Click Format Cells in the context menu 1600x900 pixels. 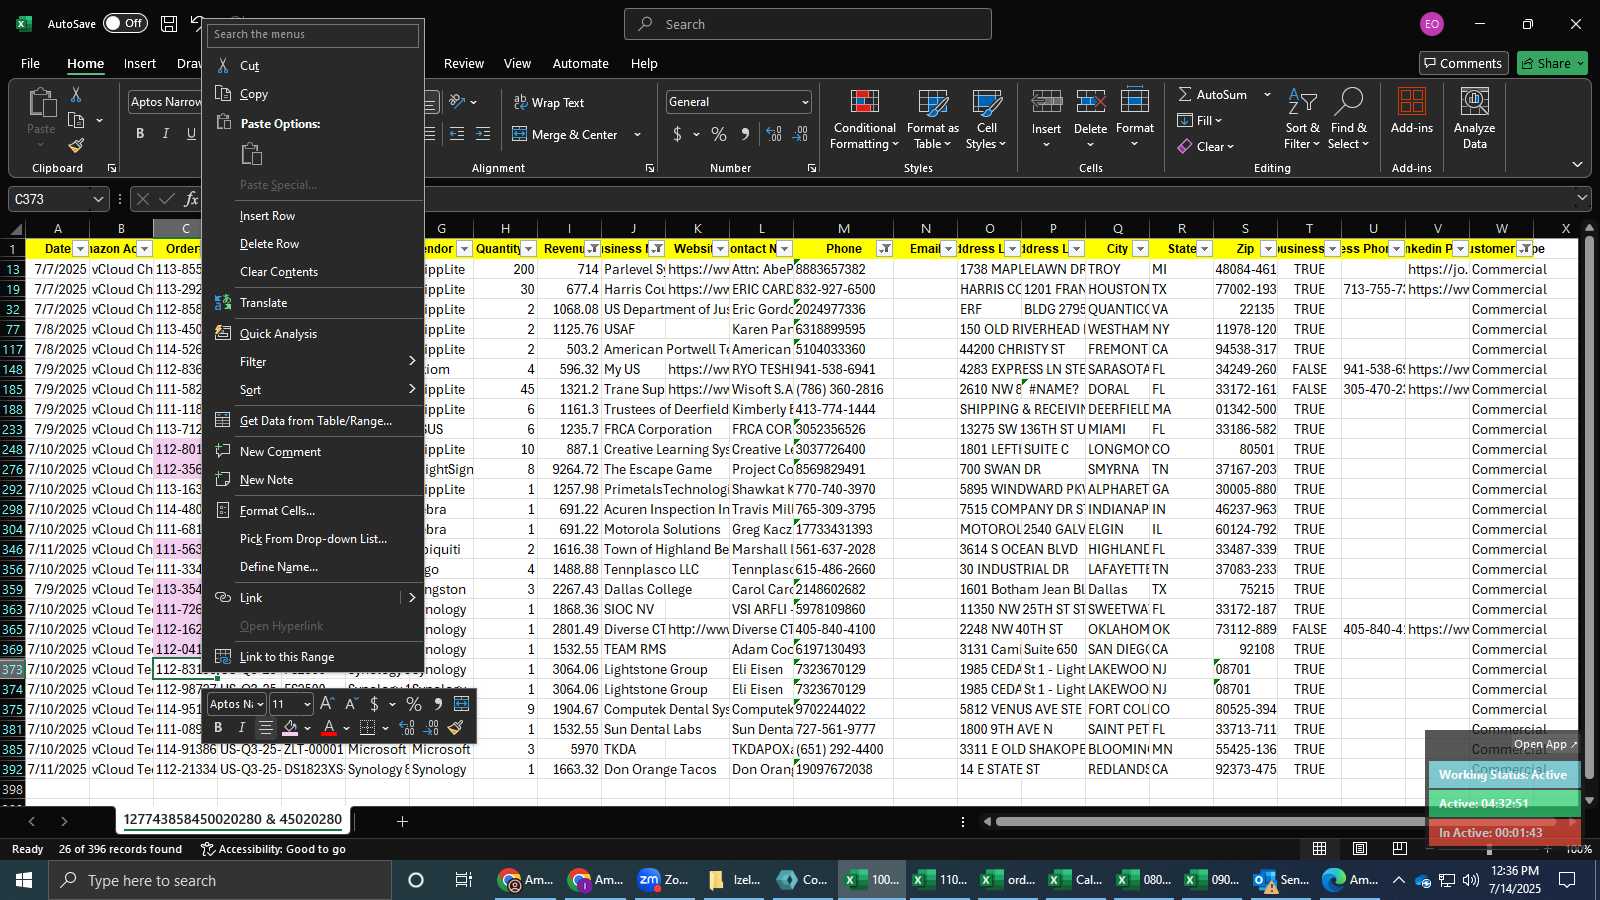pos(277,511)
